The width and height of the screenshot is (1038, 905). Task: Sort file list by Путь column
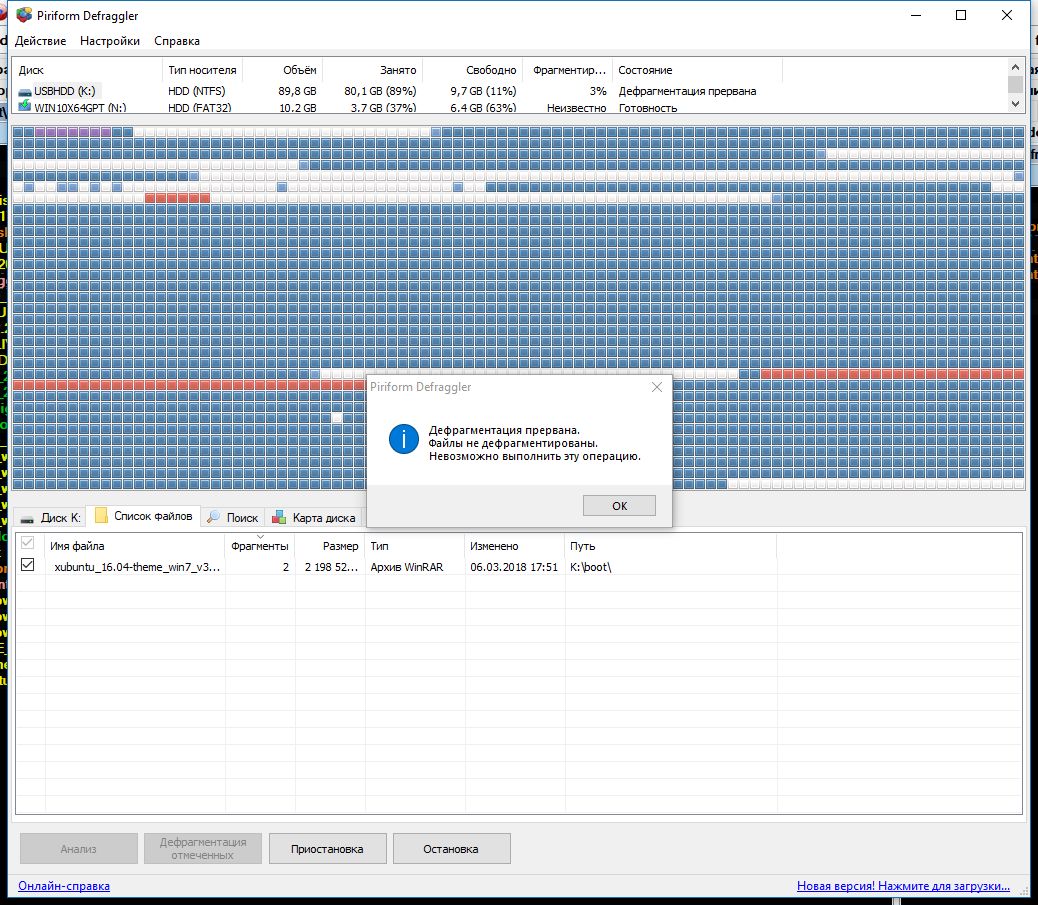(671, 546)
